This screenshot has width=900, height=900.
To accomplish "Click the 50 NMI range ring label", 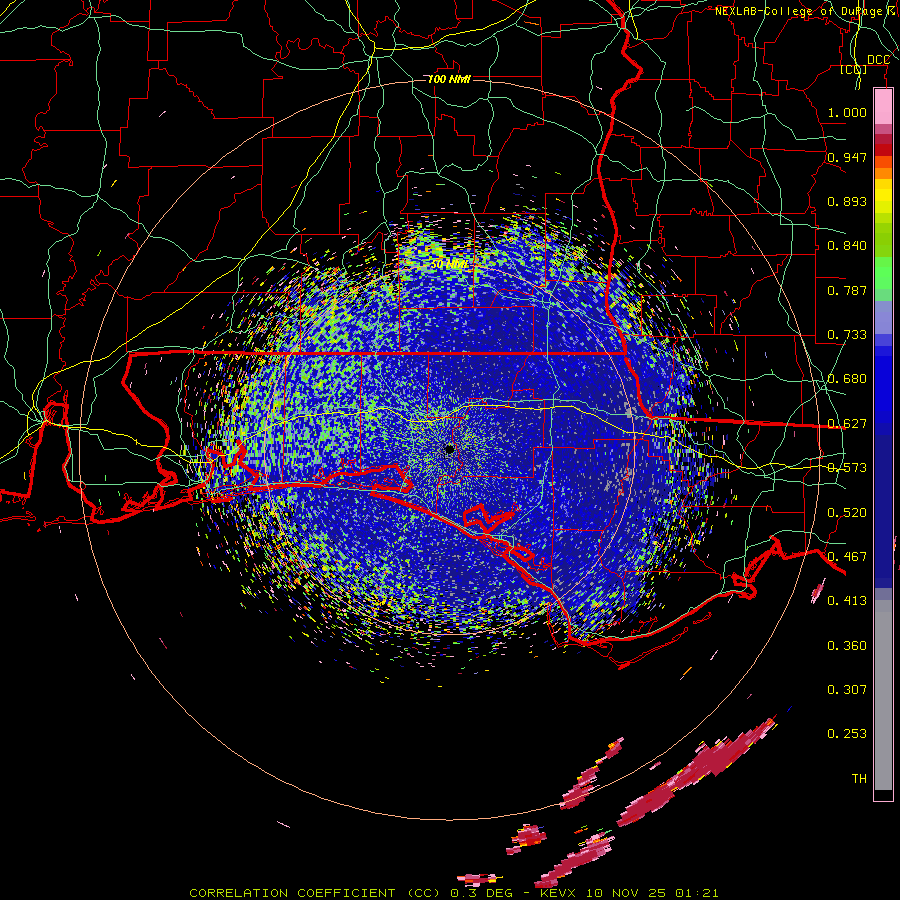I will click(x=449, y=265).
